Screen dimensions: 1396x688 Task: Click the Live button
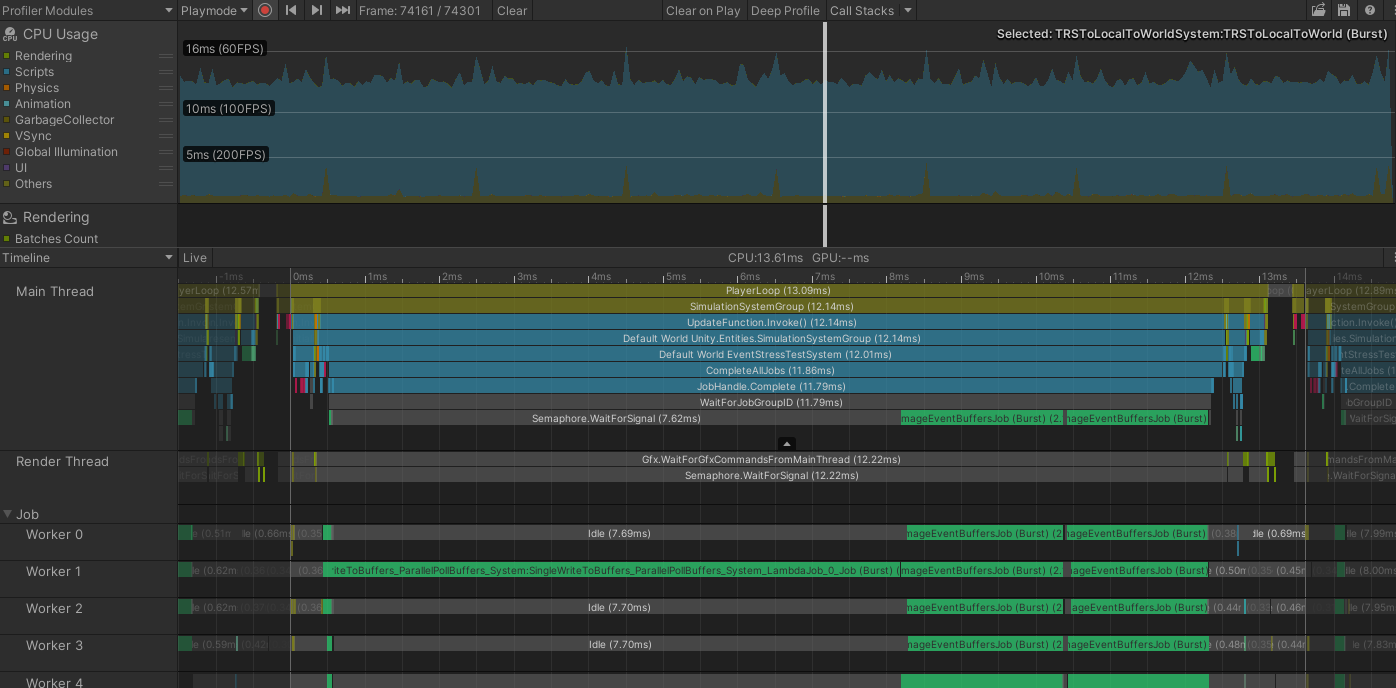[x=195, y=258]
